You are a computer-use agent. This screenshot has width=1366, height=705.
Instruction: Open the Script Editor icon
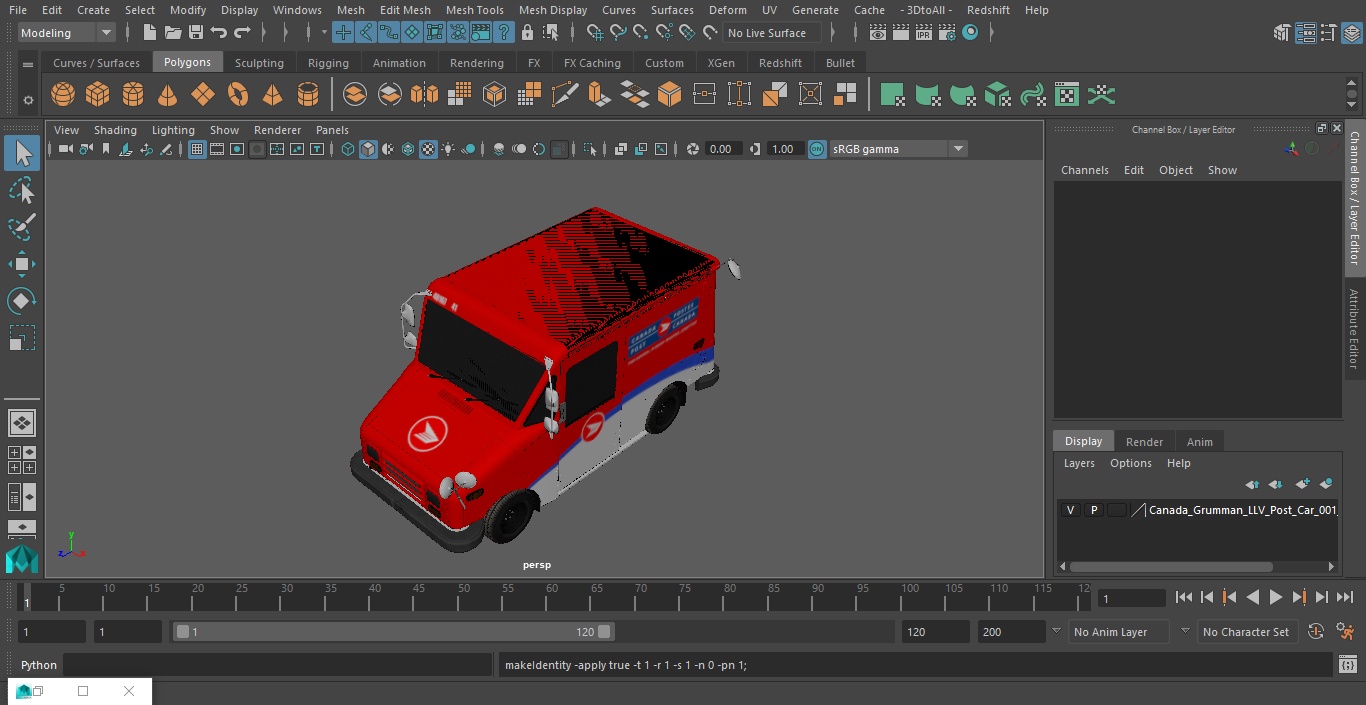click(1347, 665)
